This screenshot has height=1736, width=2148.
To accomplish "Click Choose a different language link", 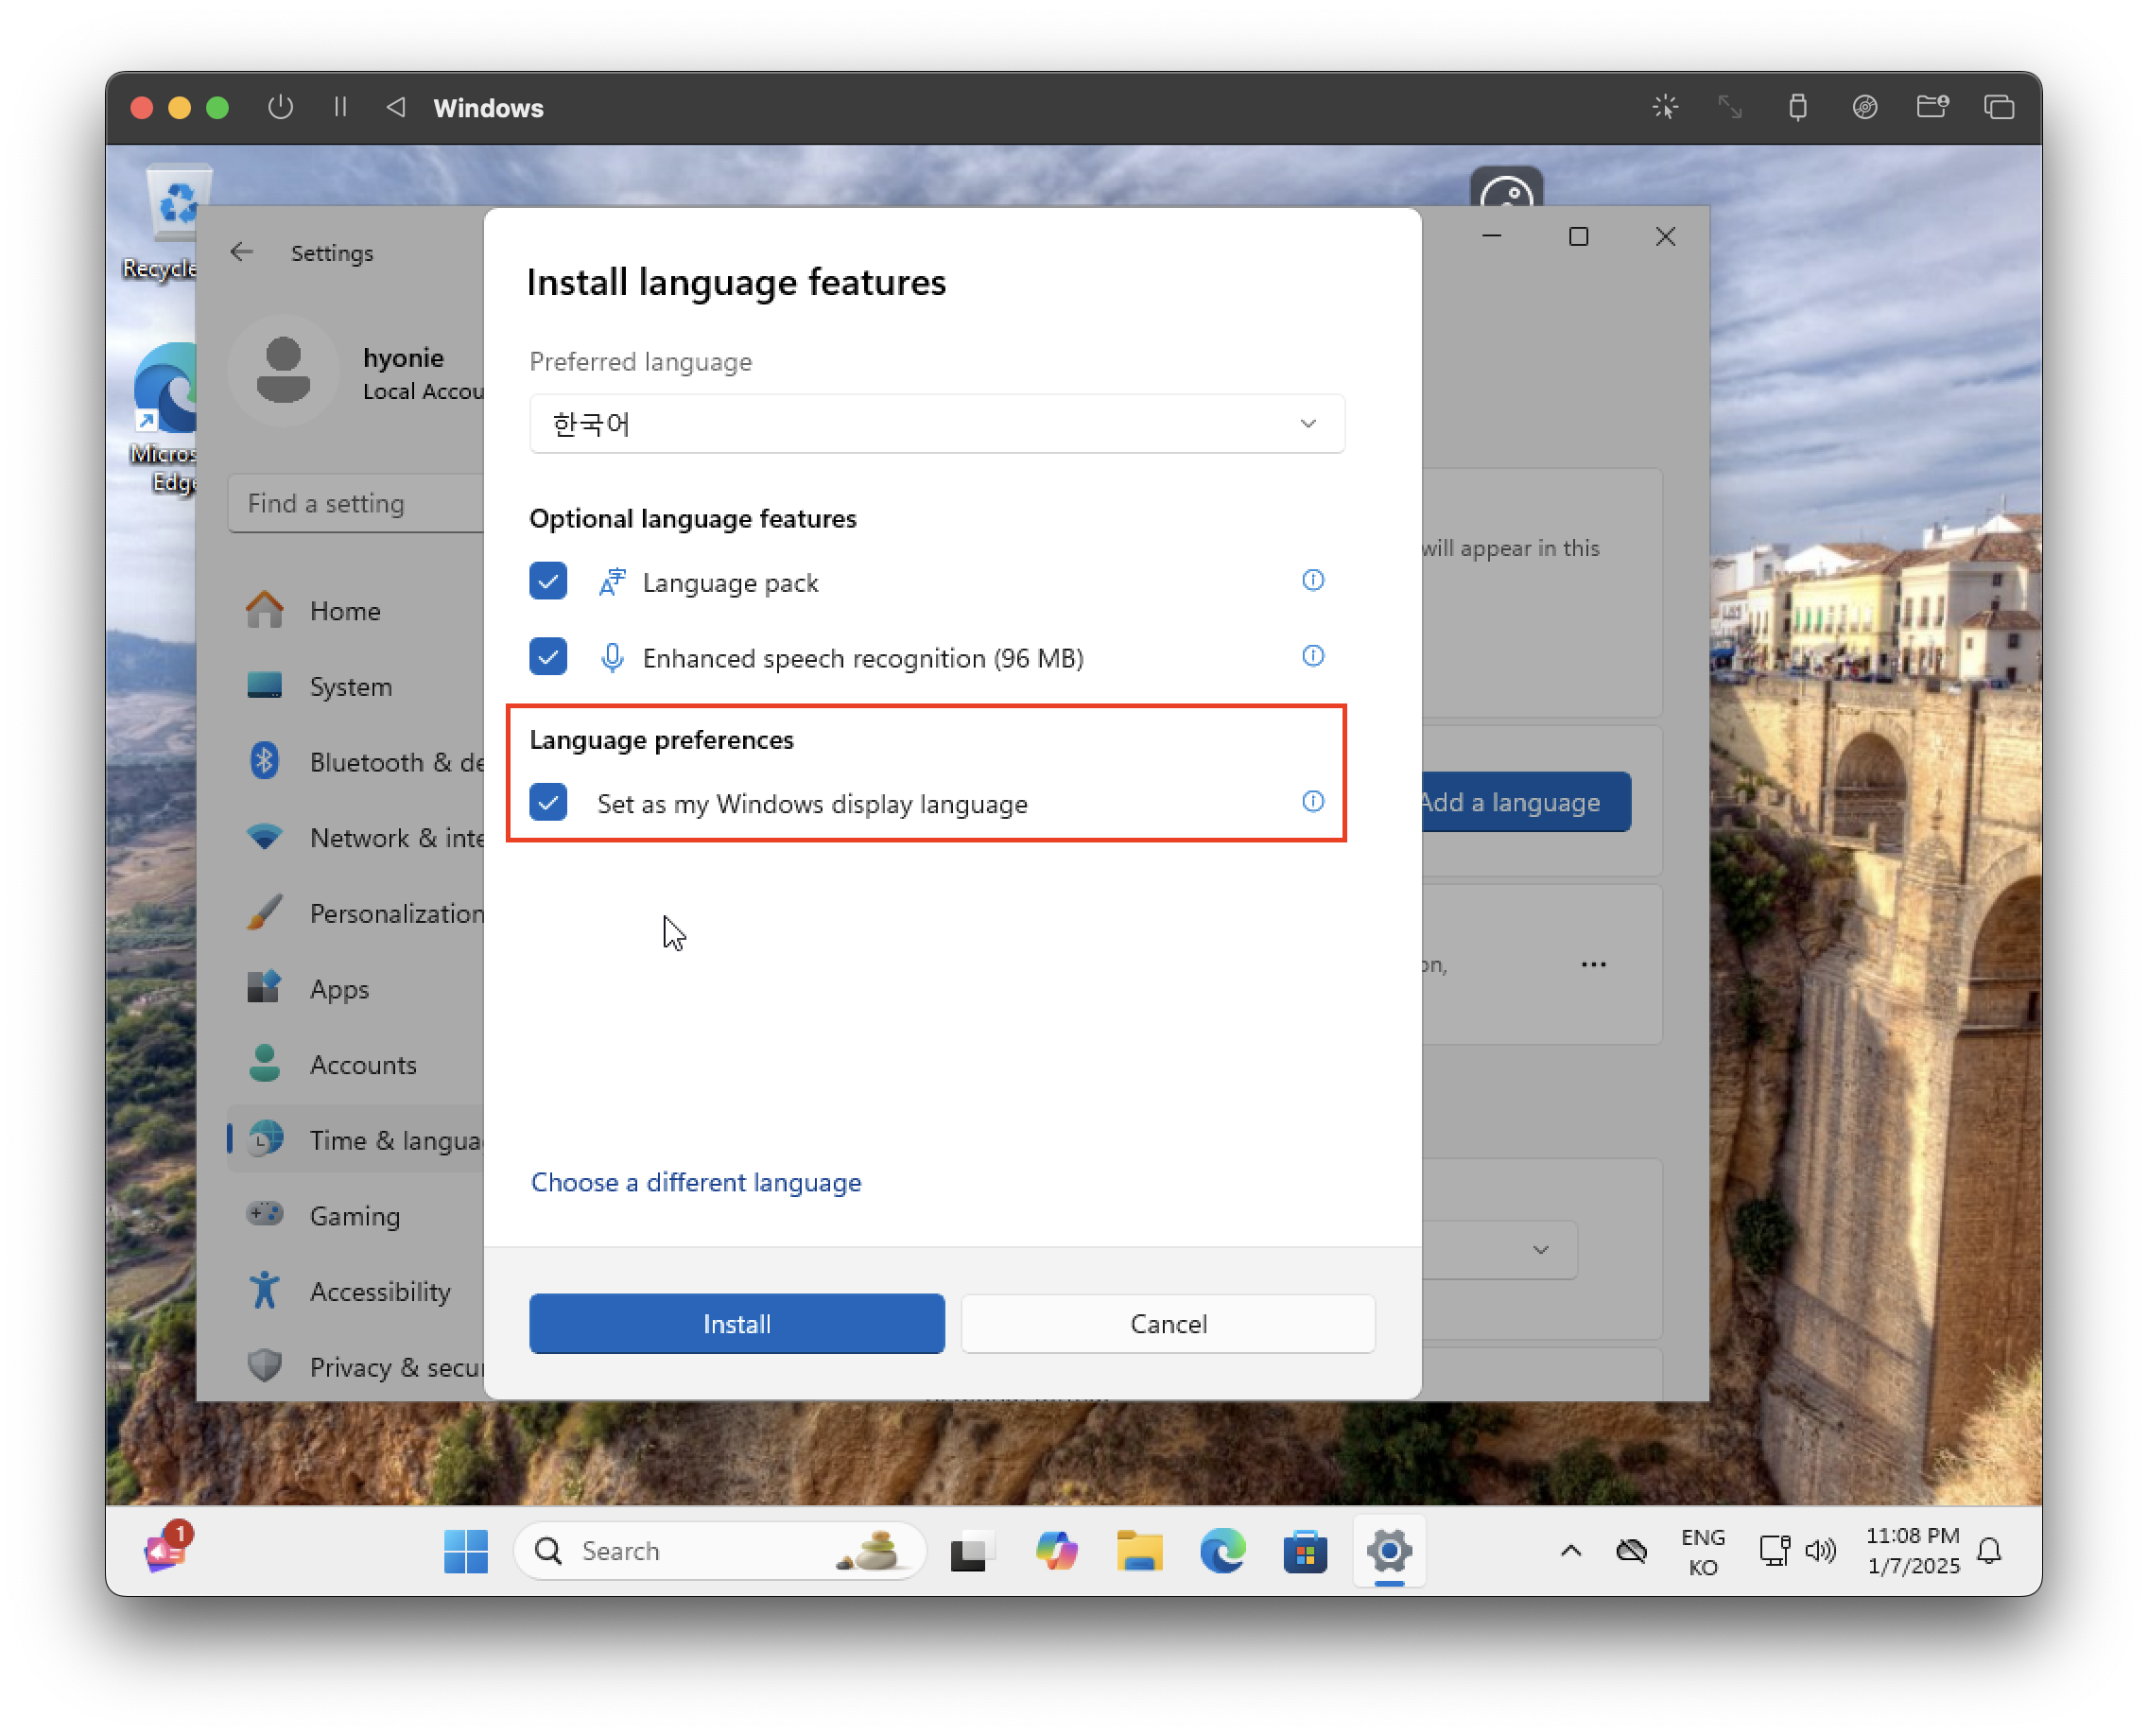I will [695, 1182].
